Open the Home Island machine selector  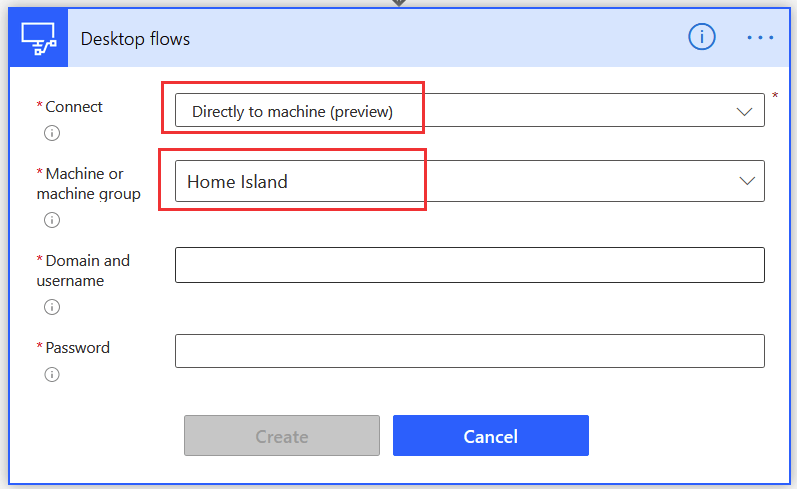click(470, 181)
